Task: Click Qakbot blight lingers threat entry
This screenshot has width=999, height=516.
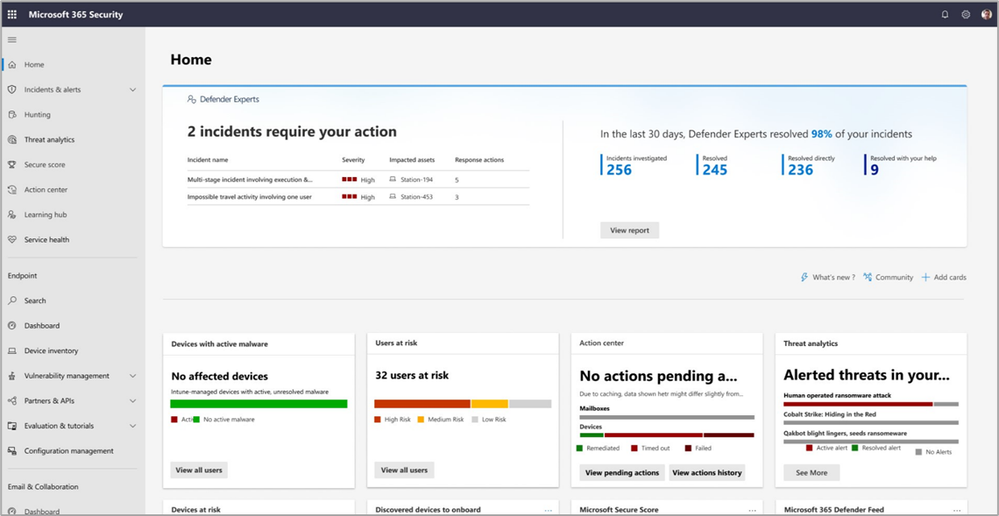Action: click(x=845, y=433)
